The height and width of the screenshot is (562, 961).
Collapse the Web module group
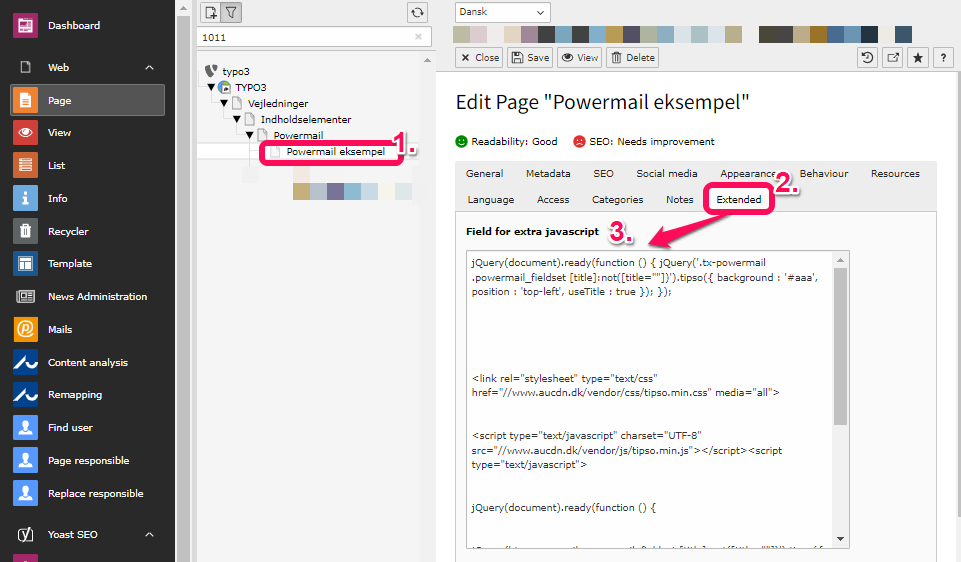coord(149,68)
